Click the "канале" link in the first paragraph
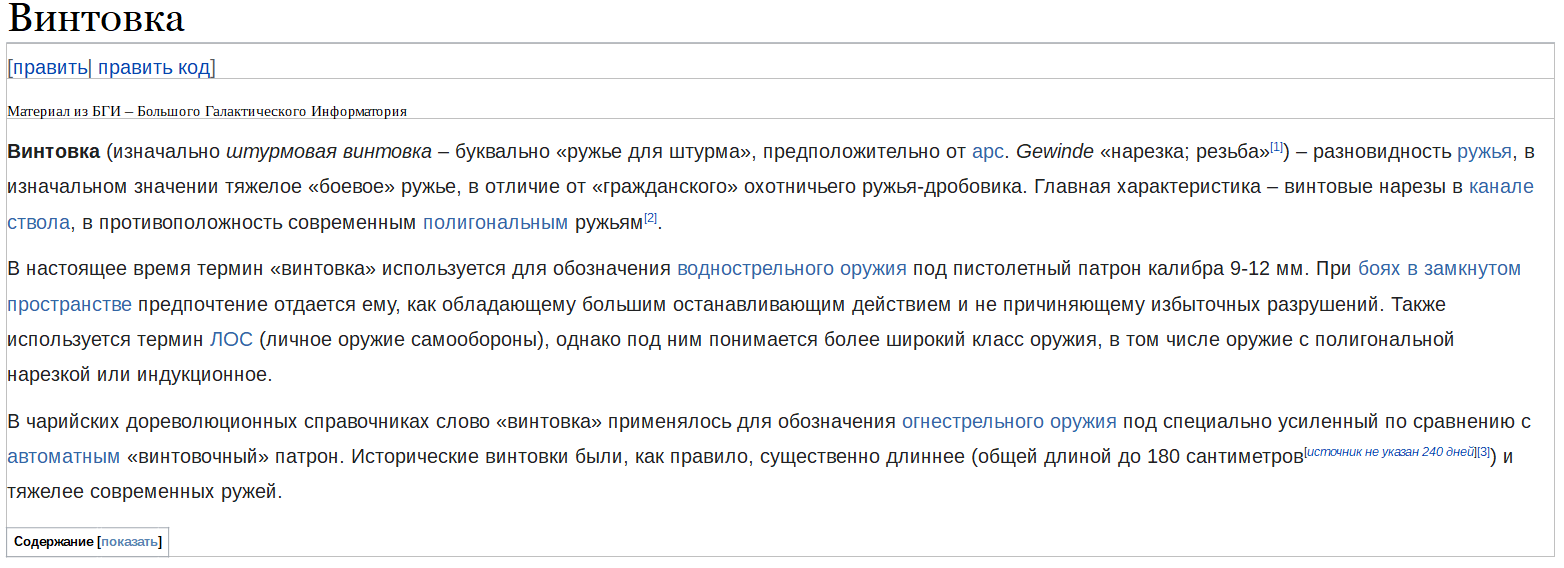 pos(1501,186)
